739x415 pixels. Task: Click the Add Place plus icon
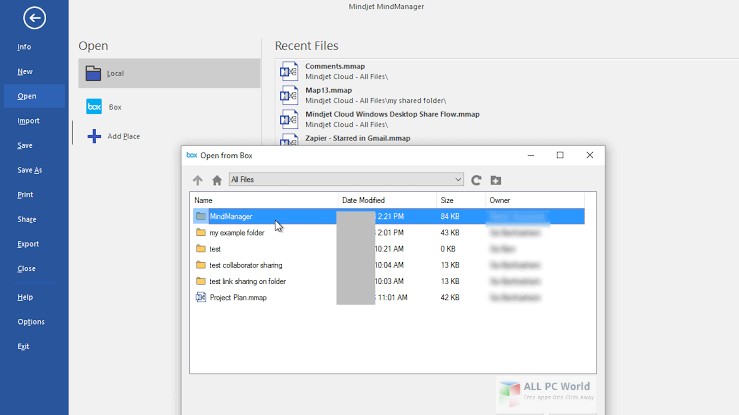click(x=94, y=136)
